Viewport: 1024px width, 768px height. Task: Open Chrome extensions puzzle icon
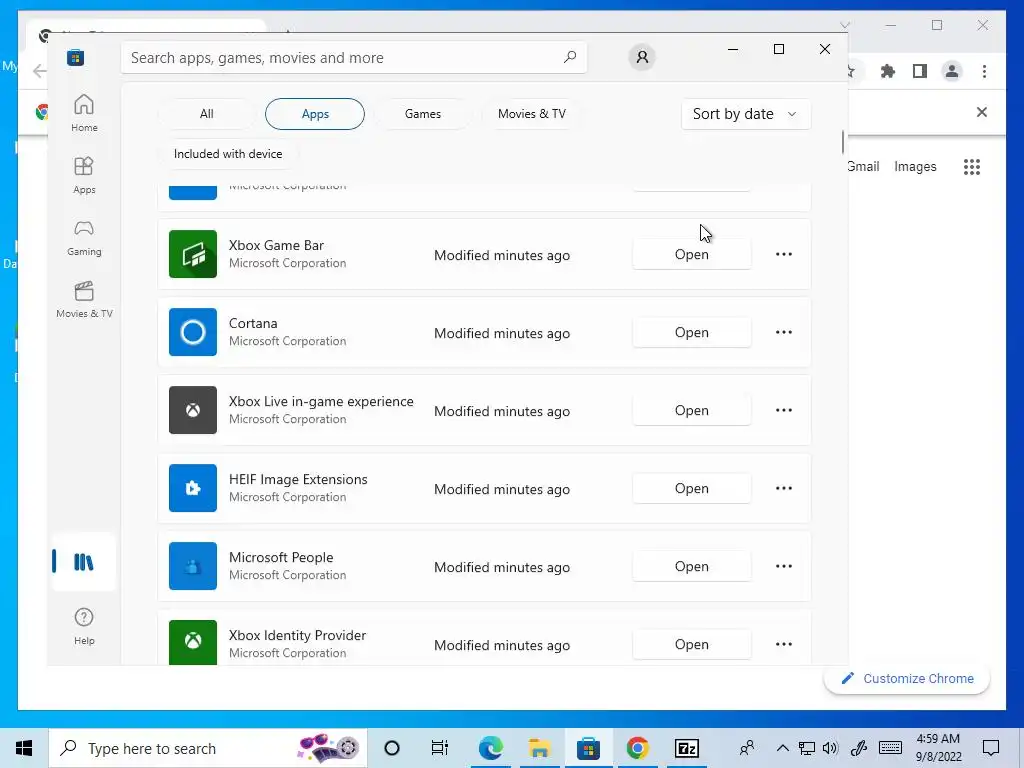pyautogui.click(x=888, y=71)
